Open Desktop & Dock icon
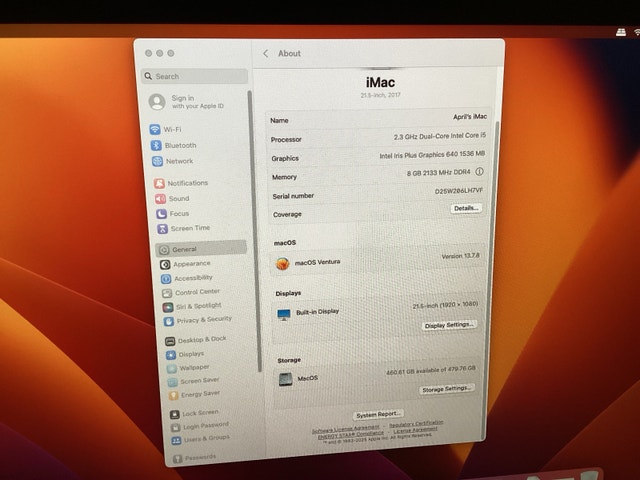Screen dimensions: 640x480 [170, 341]
